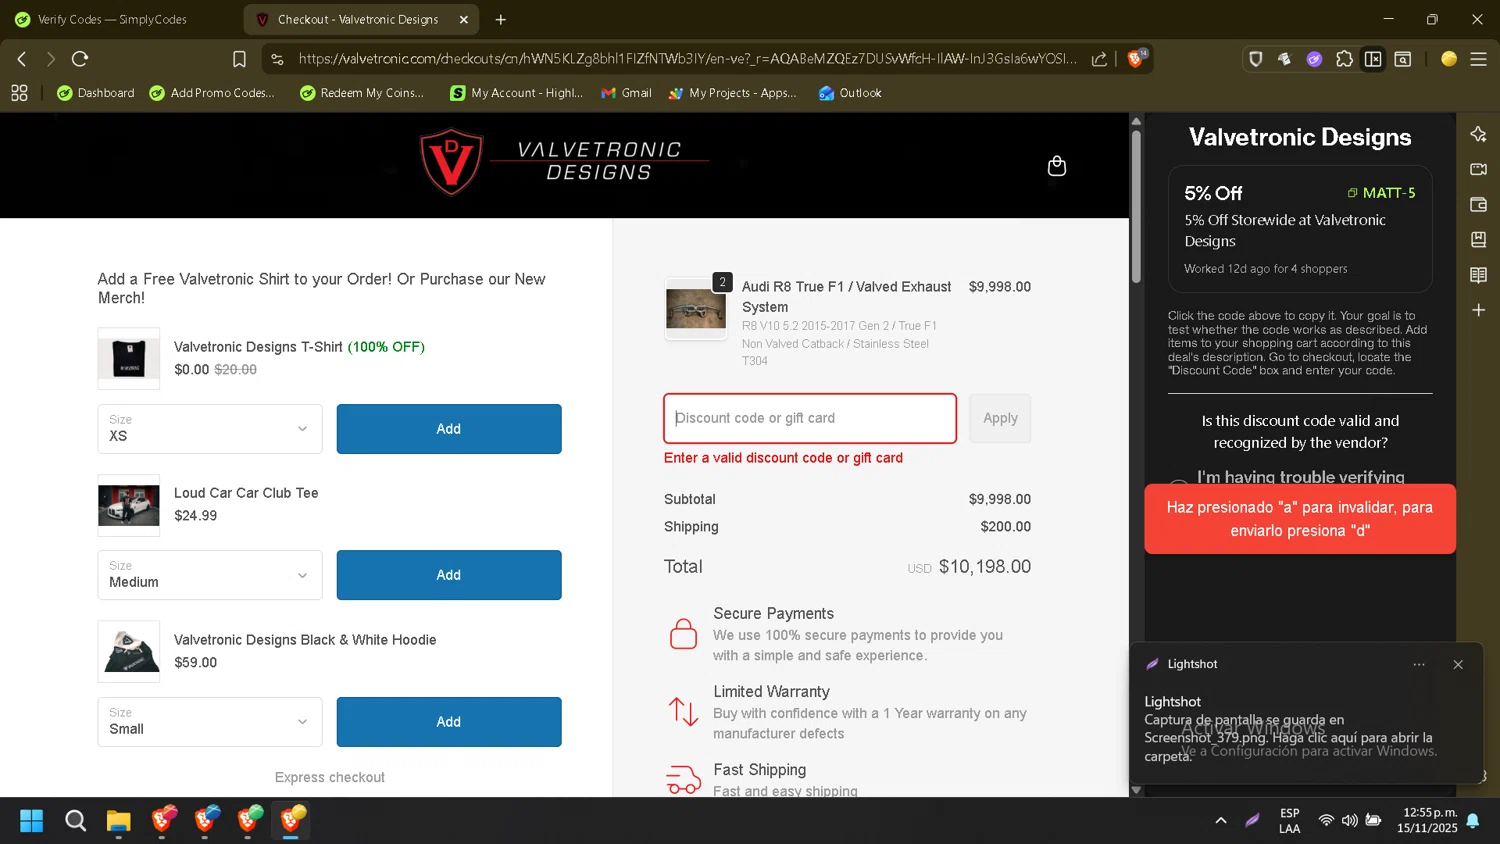The width and height of the screenshot is (1500, 844).
Task: Open the Brave hamburger main menu
Action: click(1478, 59)
